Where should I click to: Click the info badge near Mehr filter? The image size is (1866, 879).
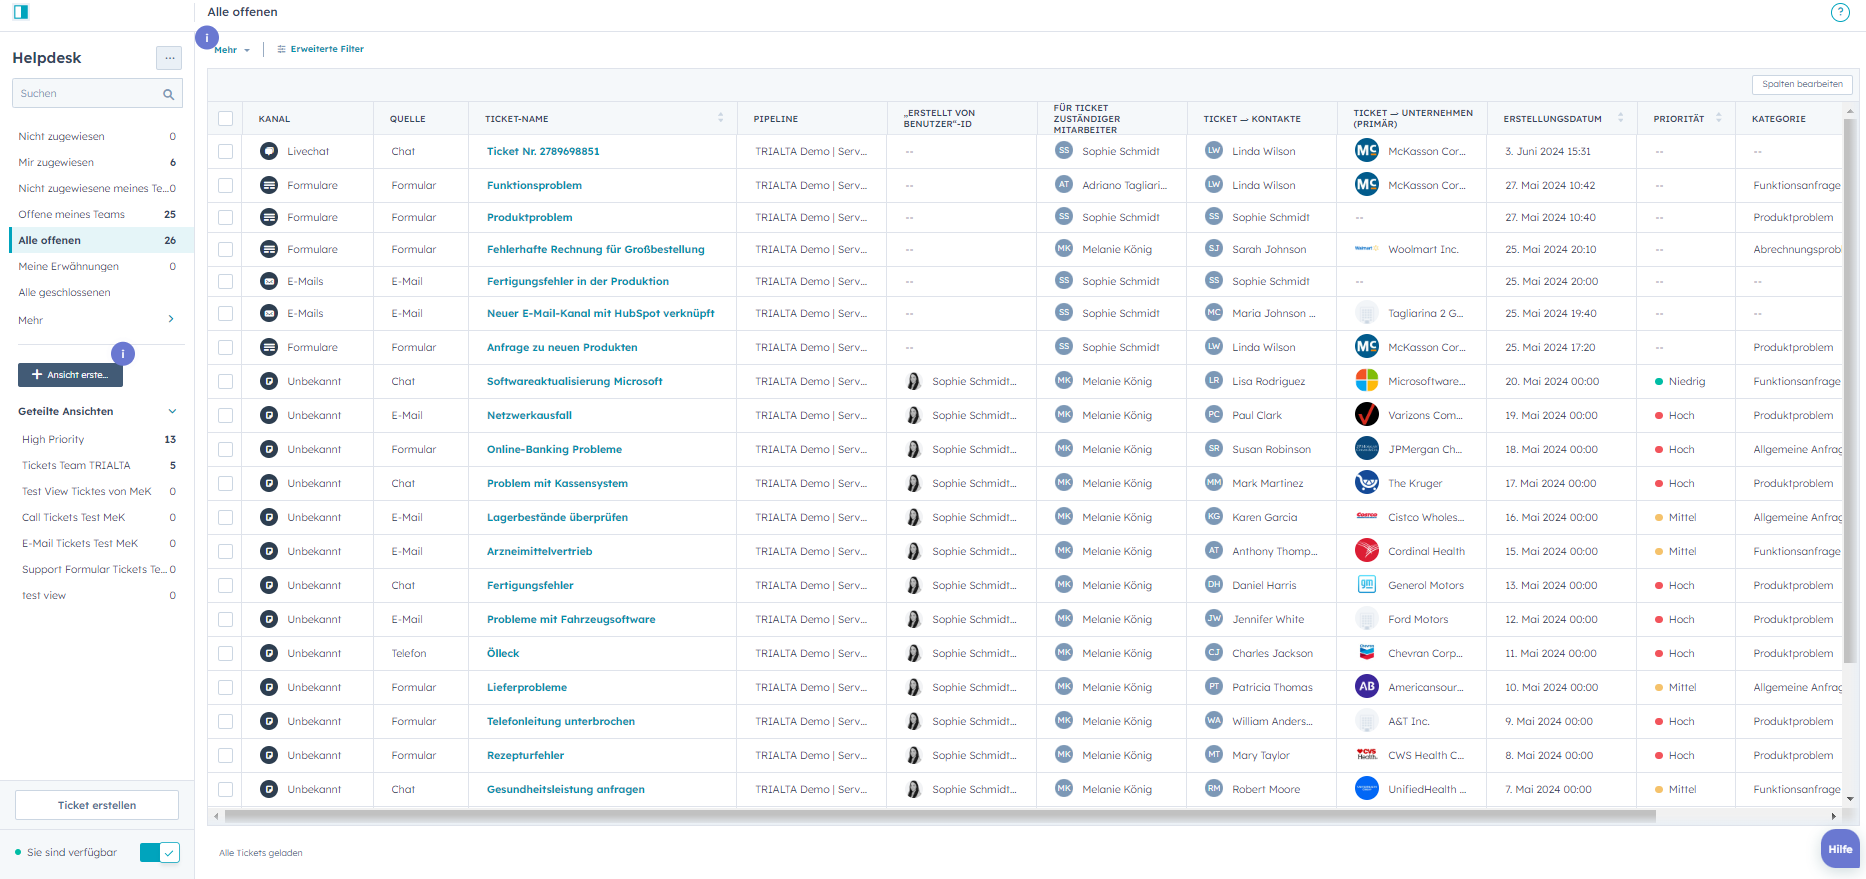point(207,38)
